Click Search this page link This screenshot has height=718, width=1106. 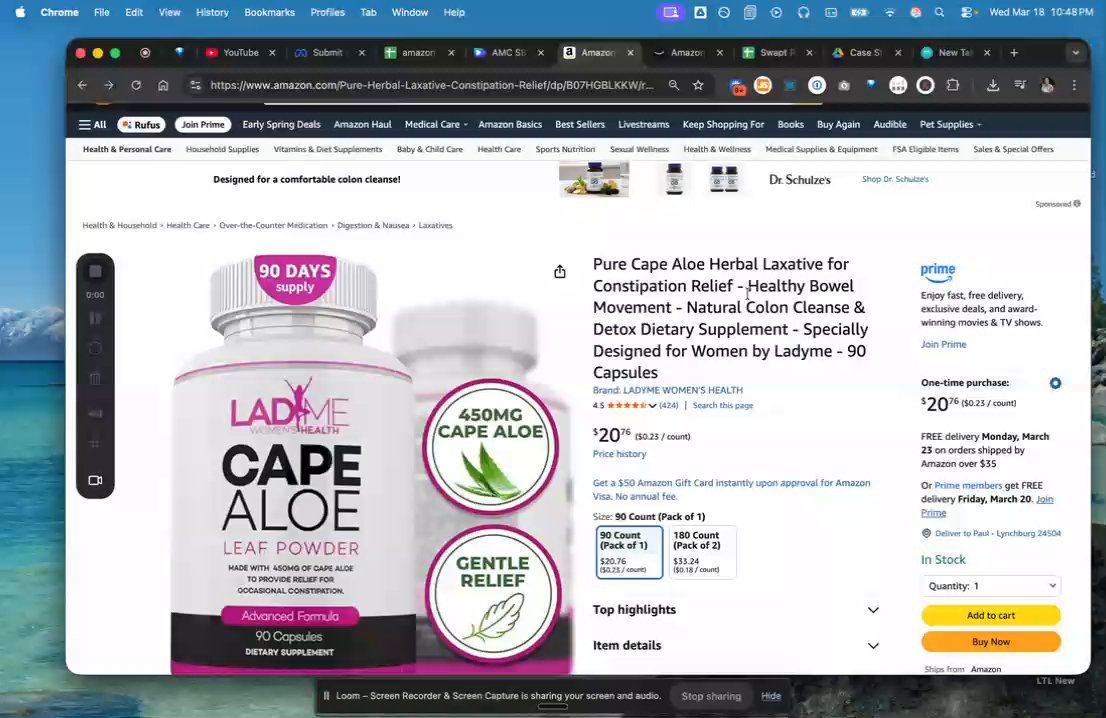tap(722, 406)
